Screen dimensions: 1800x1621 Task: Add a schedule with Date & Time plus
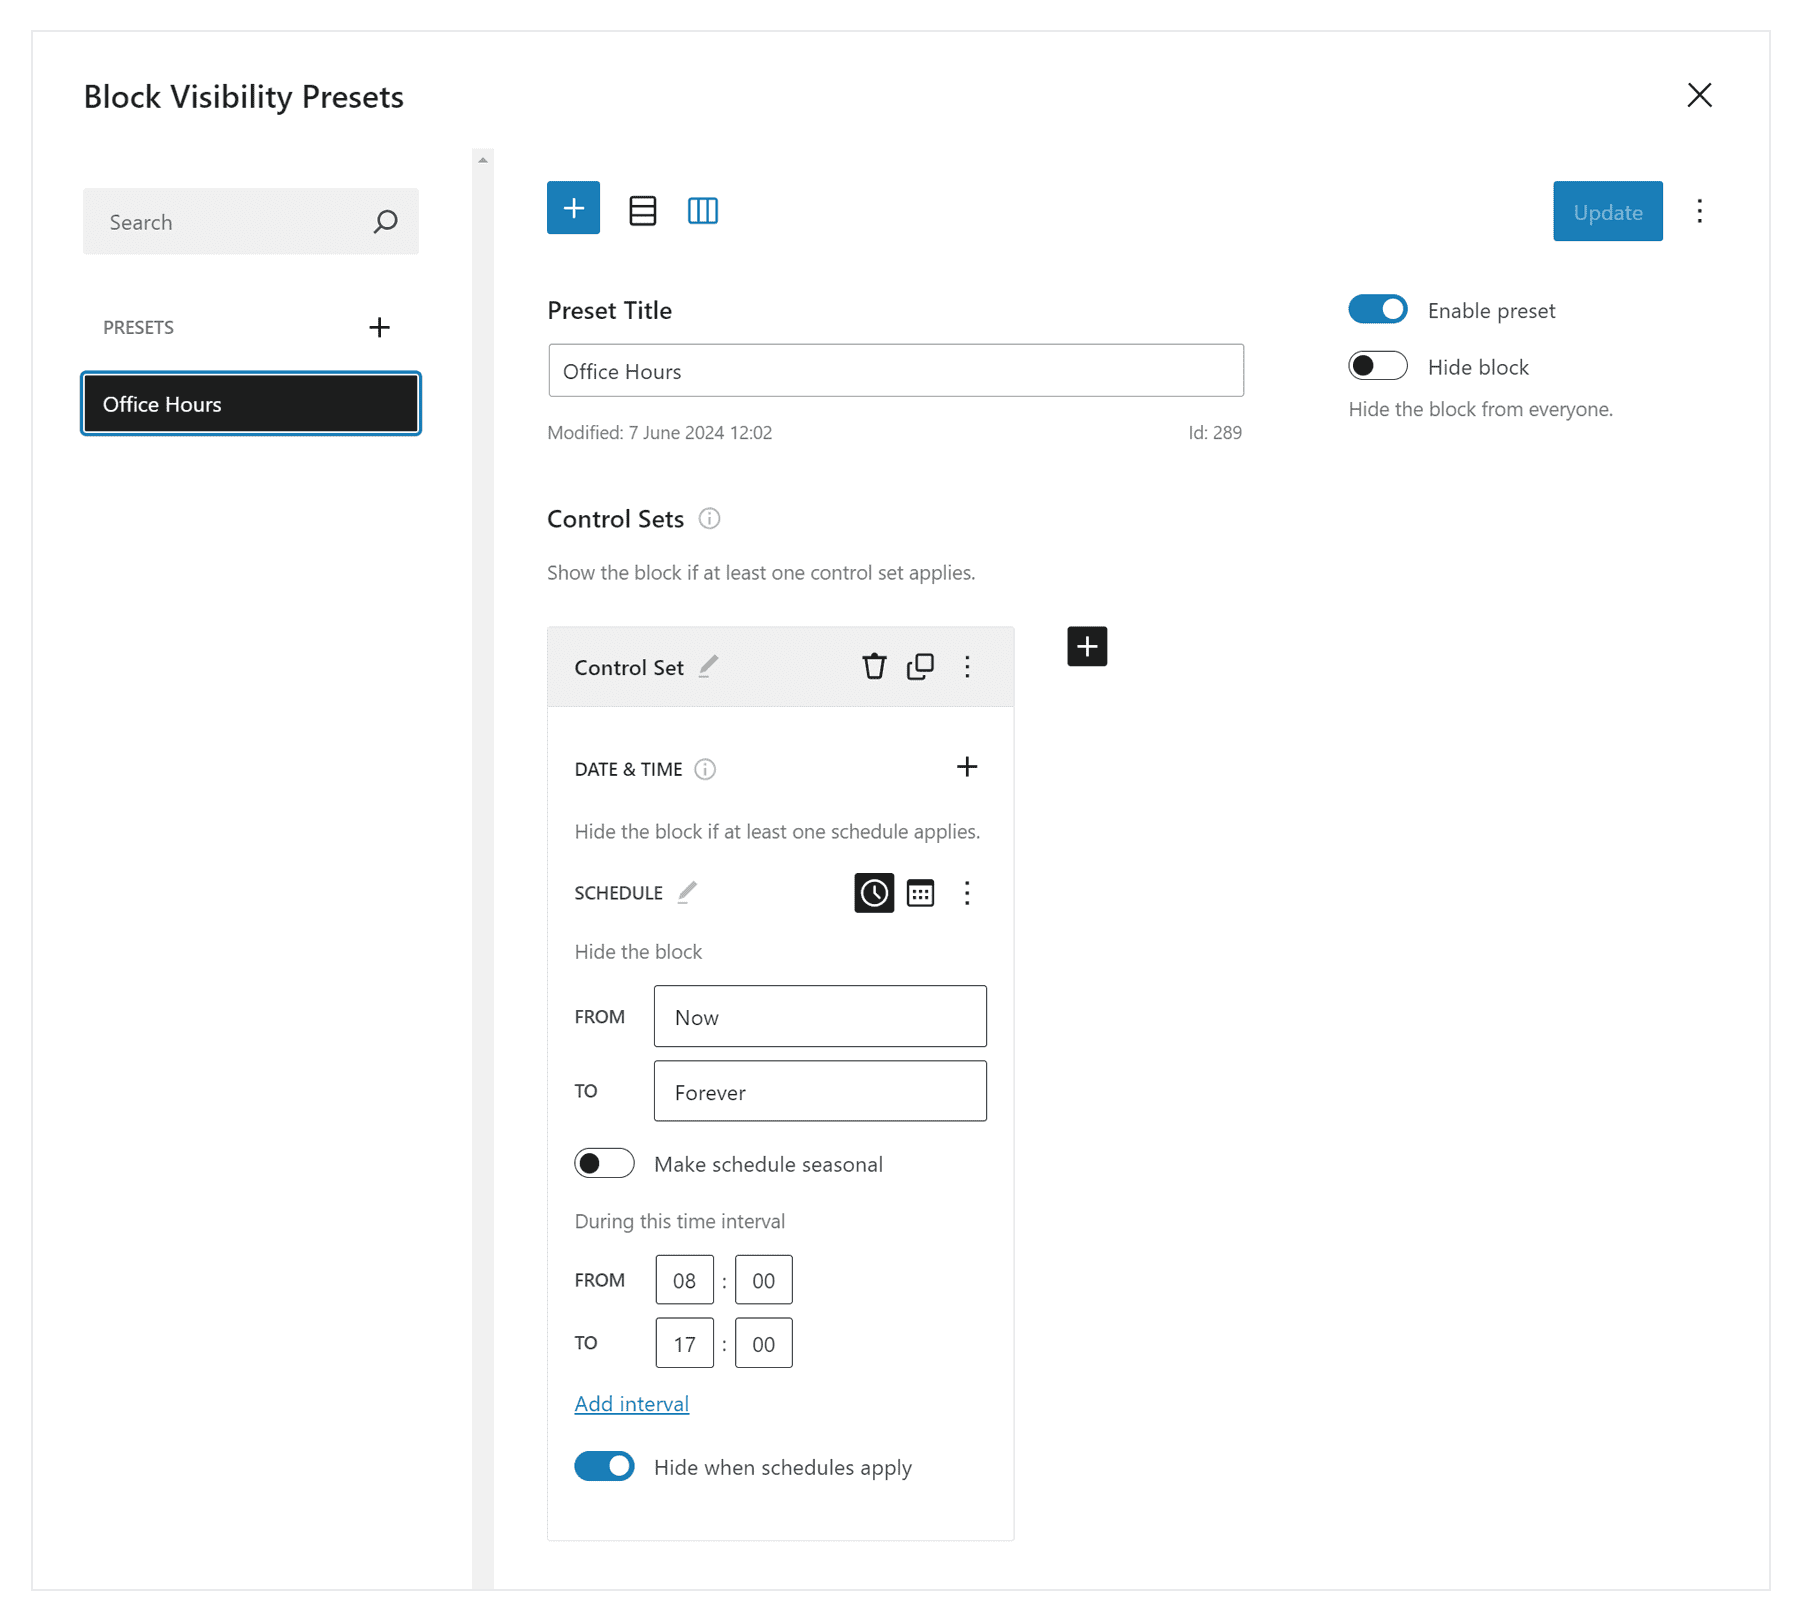click(x=966, y=767)
